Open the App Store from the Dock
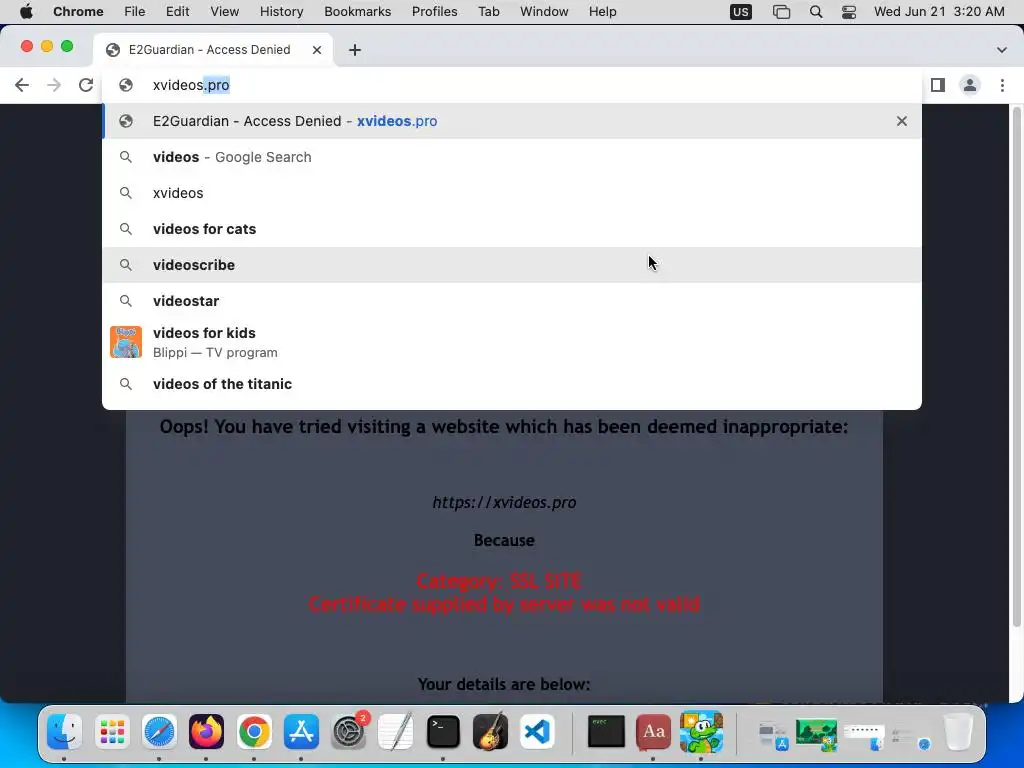This screenshot has width=1024, height=768. [x=301, y=731]
